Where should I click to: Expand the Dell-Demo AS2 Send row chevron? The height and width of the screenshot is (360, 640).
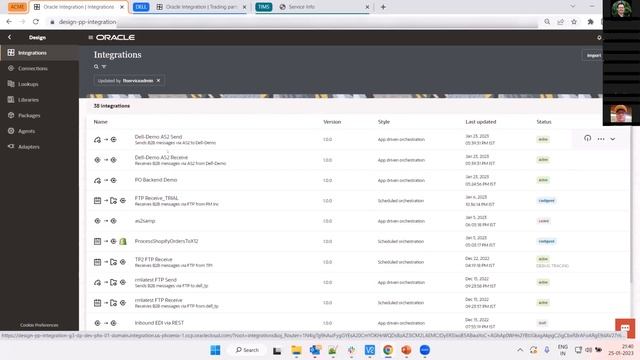click(613, 139)
